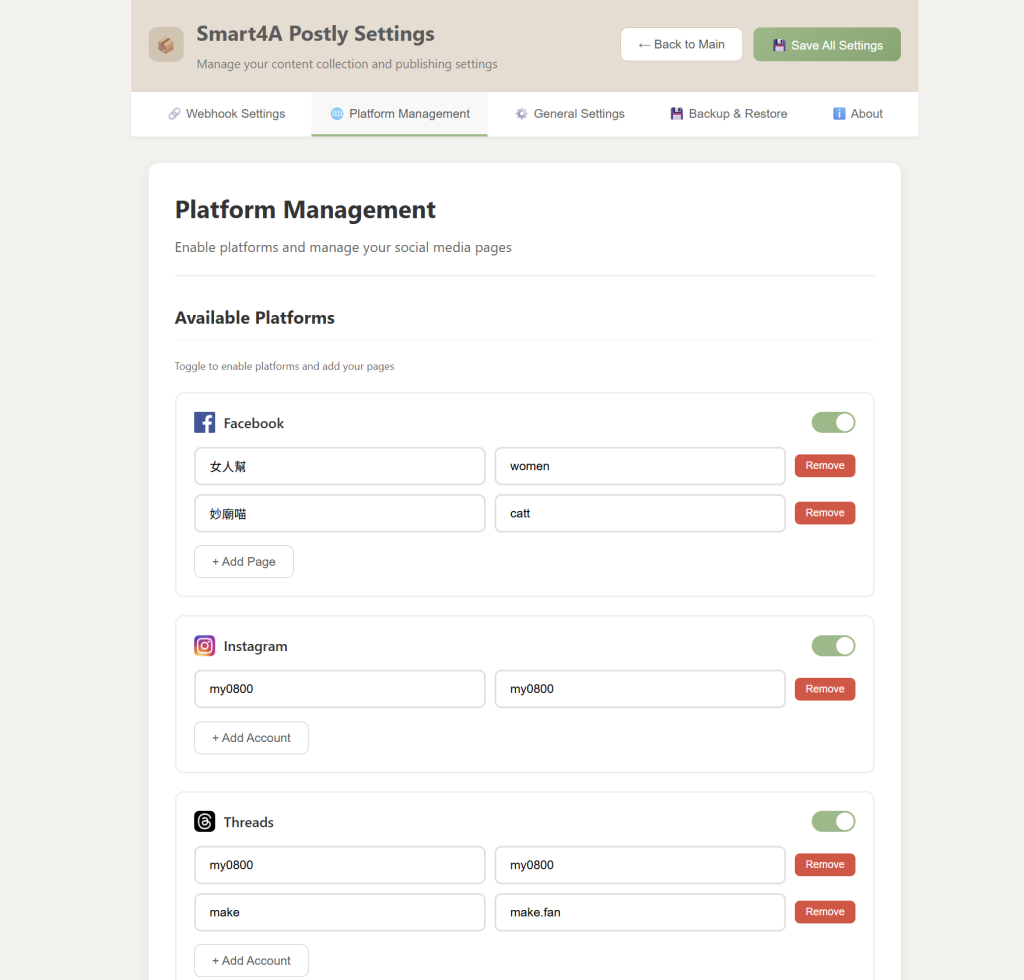Click the info icon on About tab
Image resolution: width=1024 pixels, height=980 pixels.
[839, 114]
